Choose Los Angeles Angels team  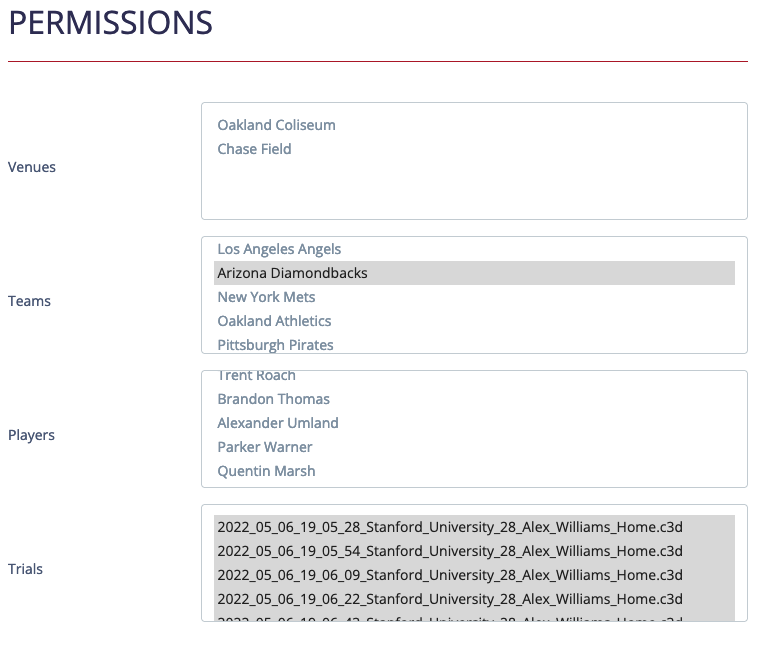(279, 249)
